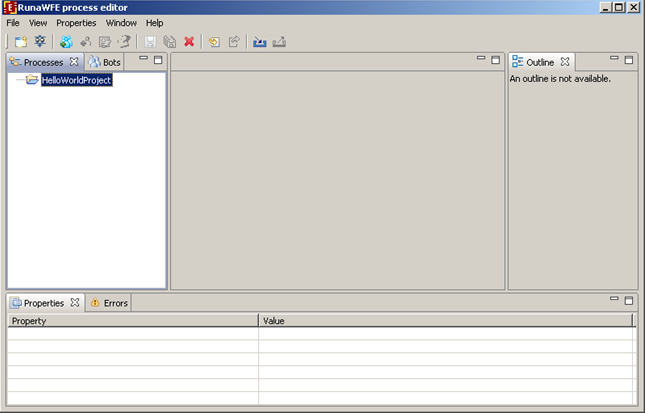Click the save floppy disk icon
This screenshot has width=646, height=413.
pyautogui.click(x=151, y=42)
